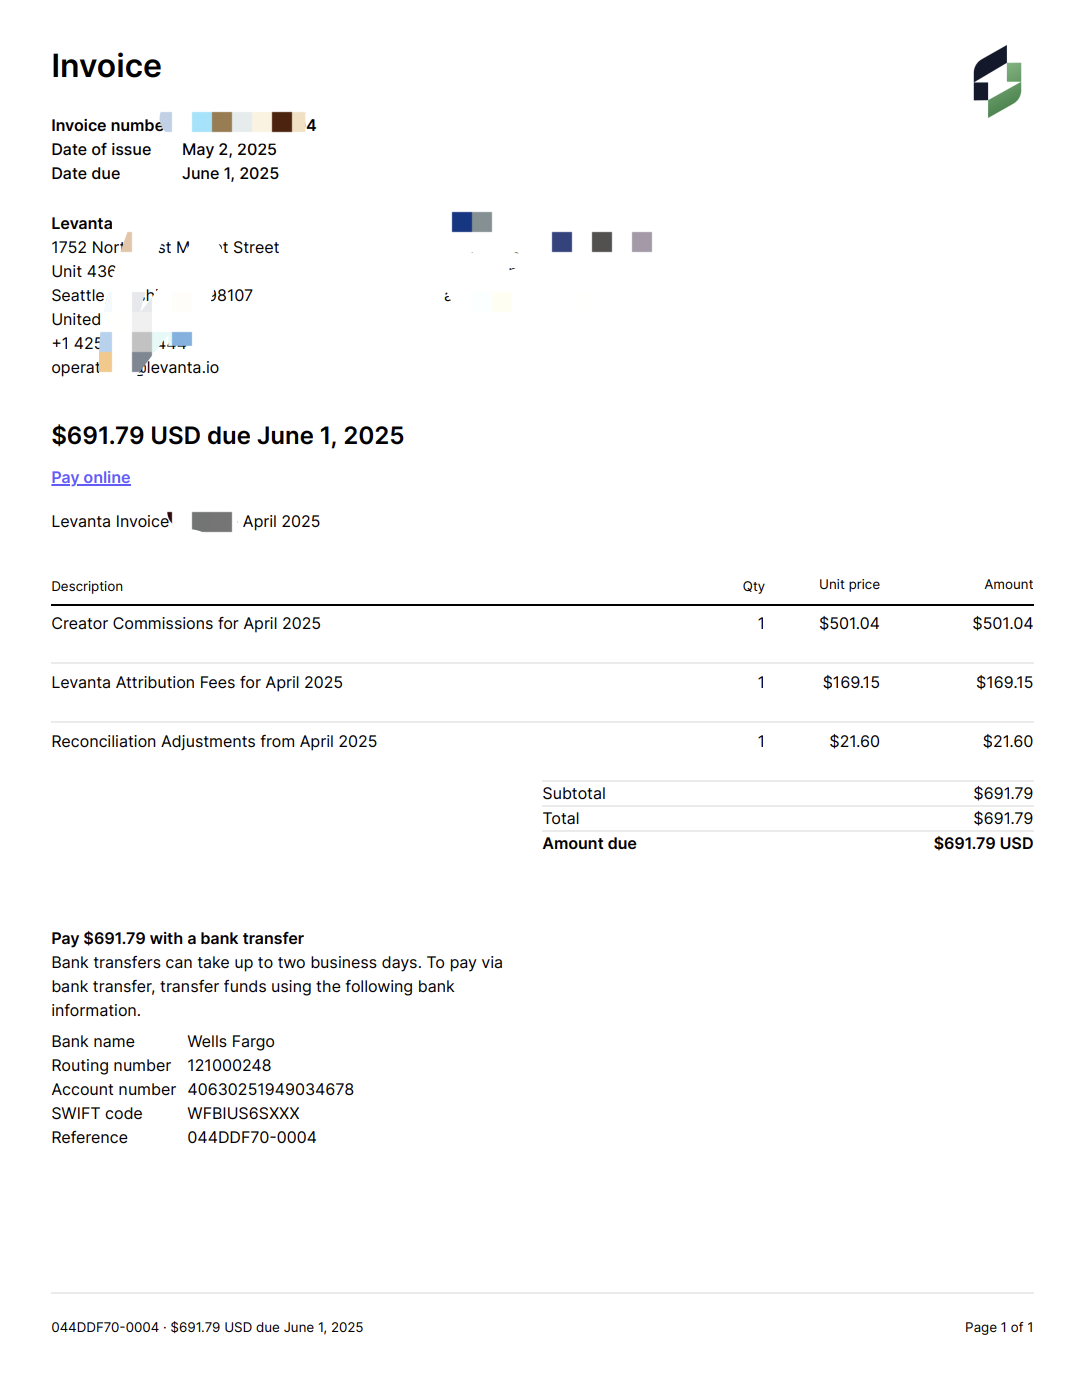Viewport: 1086px width, 1376px height.
Task: Click the SWIFT code WFBIUS6SXXX
Action: pyautogui.click(x=243, y=1114)
